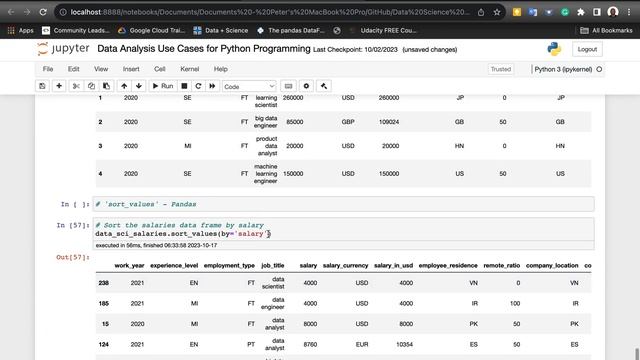Open the All Bookmarks folder
The width and height of the screenshot is (640, 360).
pos(607,30)
